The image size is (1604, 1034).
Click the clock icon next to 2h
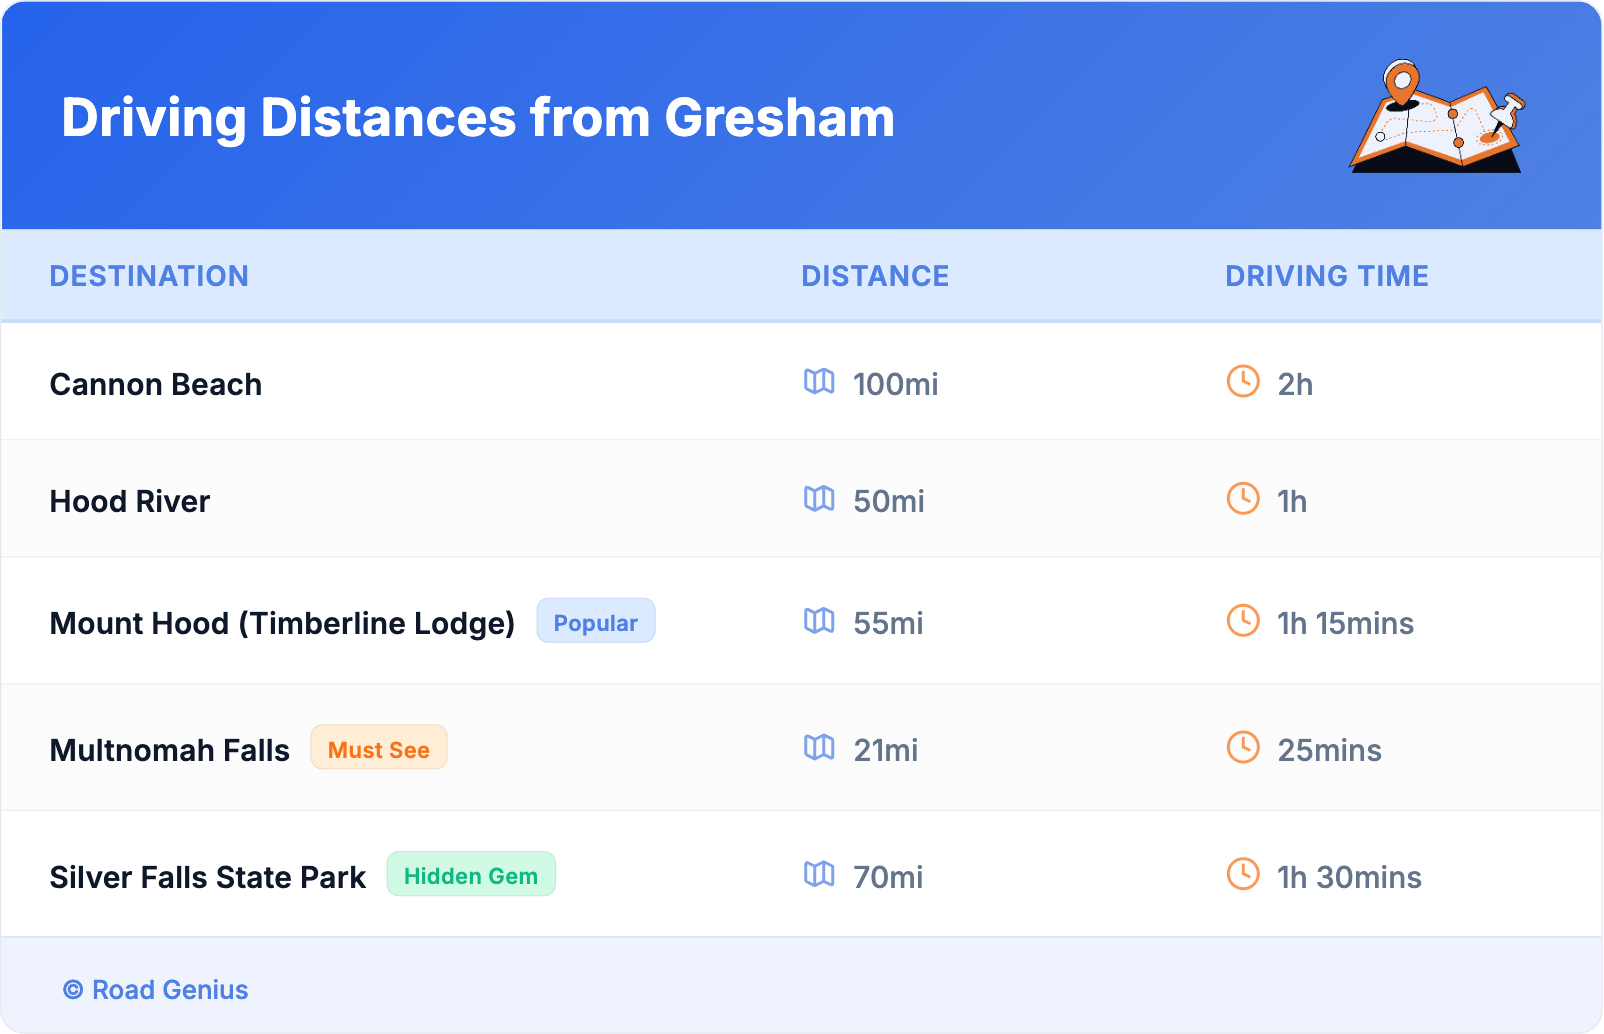click(x=1243, y=381)
